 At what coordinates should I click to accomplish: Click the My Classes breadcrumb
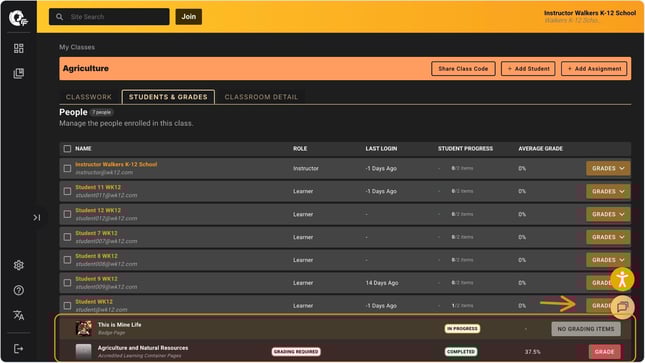(x=77, y=47)
